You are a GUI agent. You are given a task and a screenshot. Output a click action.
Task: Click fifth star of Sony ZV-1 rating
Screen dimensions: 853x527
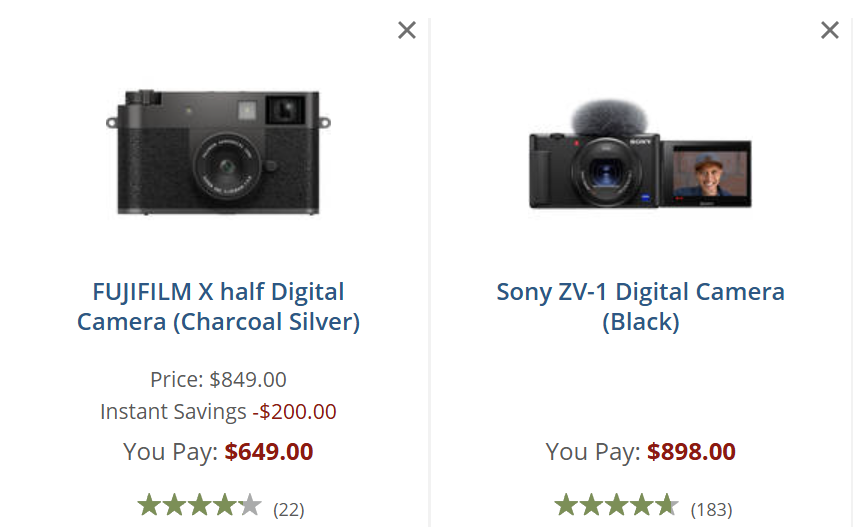point(665,506)
